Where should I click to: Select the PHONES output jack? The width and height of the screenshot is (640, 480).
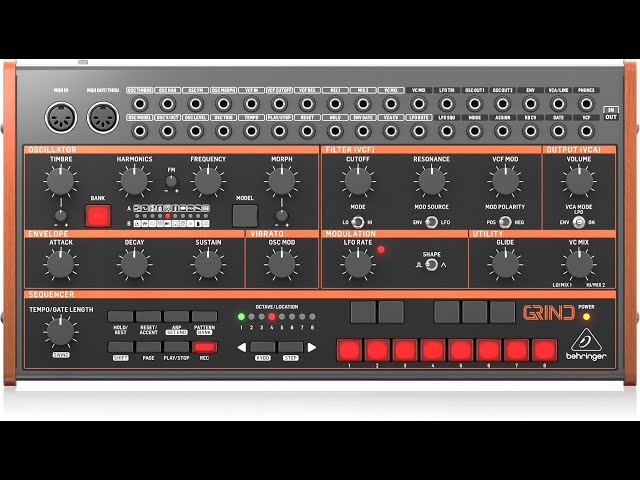586,104
